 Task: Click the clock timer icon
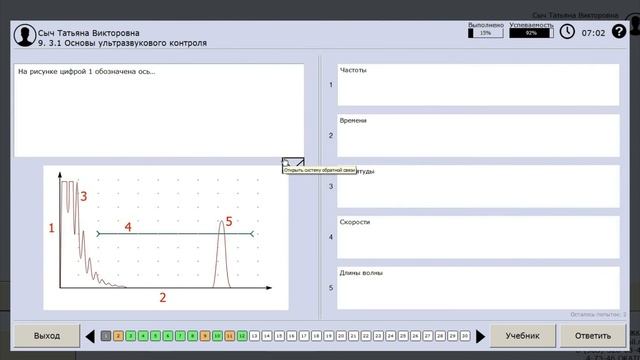(x=567, y=32)
